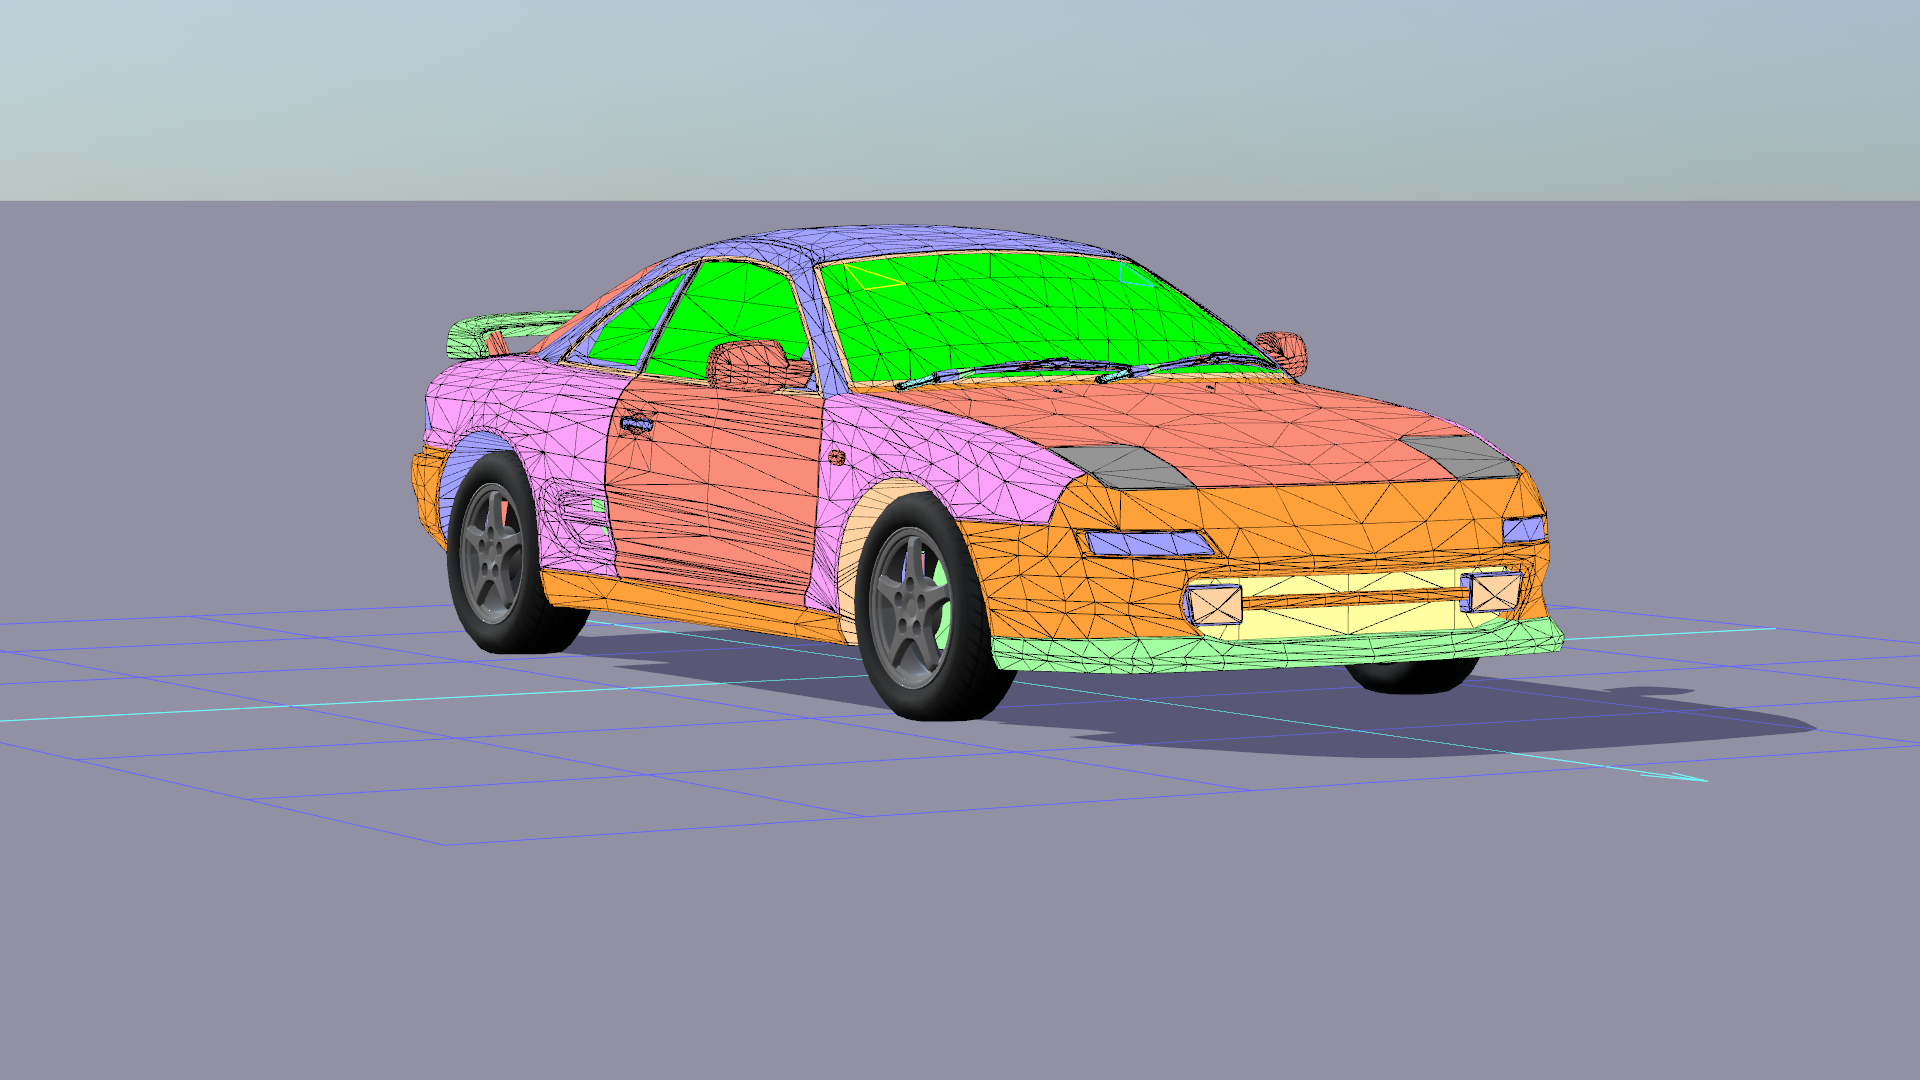The height and width of the screenshot is (1080, 1920).
Task: Select the right fog light
Action: pyautogui.click(x=1494, y=592)
